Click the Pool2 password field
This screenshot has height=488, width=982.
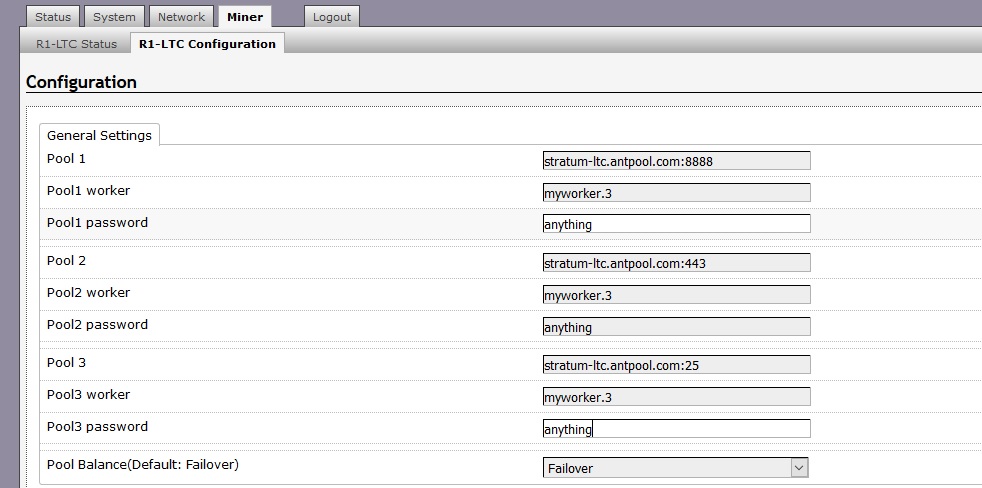pyautogui.click(x=676, y=327)
